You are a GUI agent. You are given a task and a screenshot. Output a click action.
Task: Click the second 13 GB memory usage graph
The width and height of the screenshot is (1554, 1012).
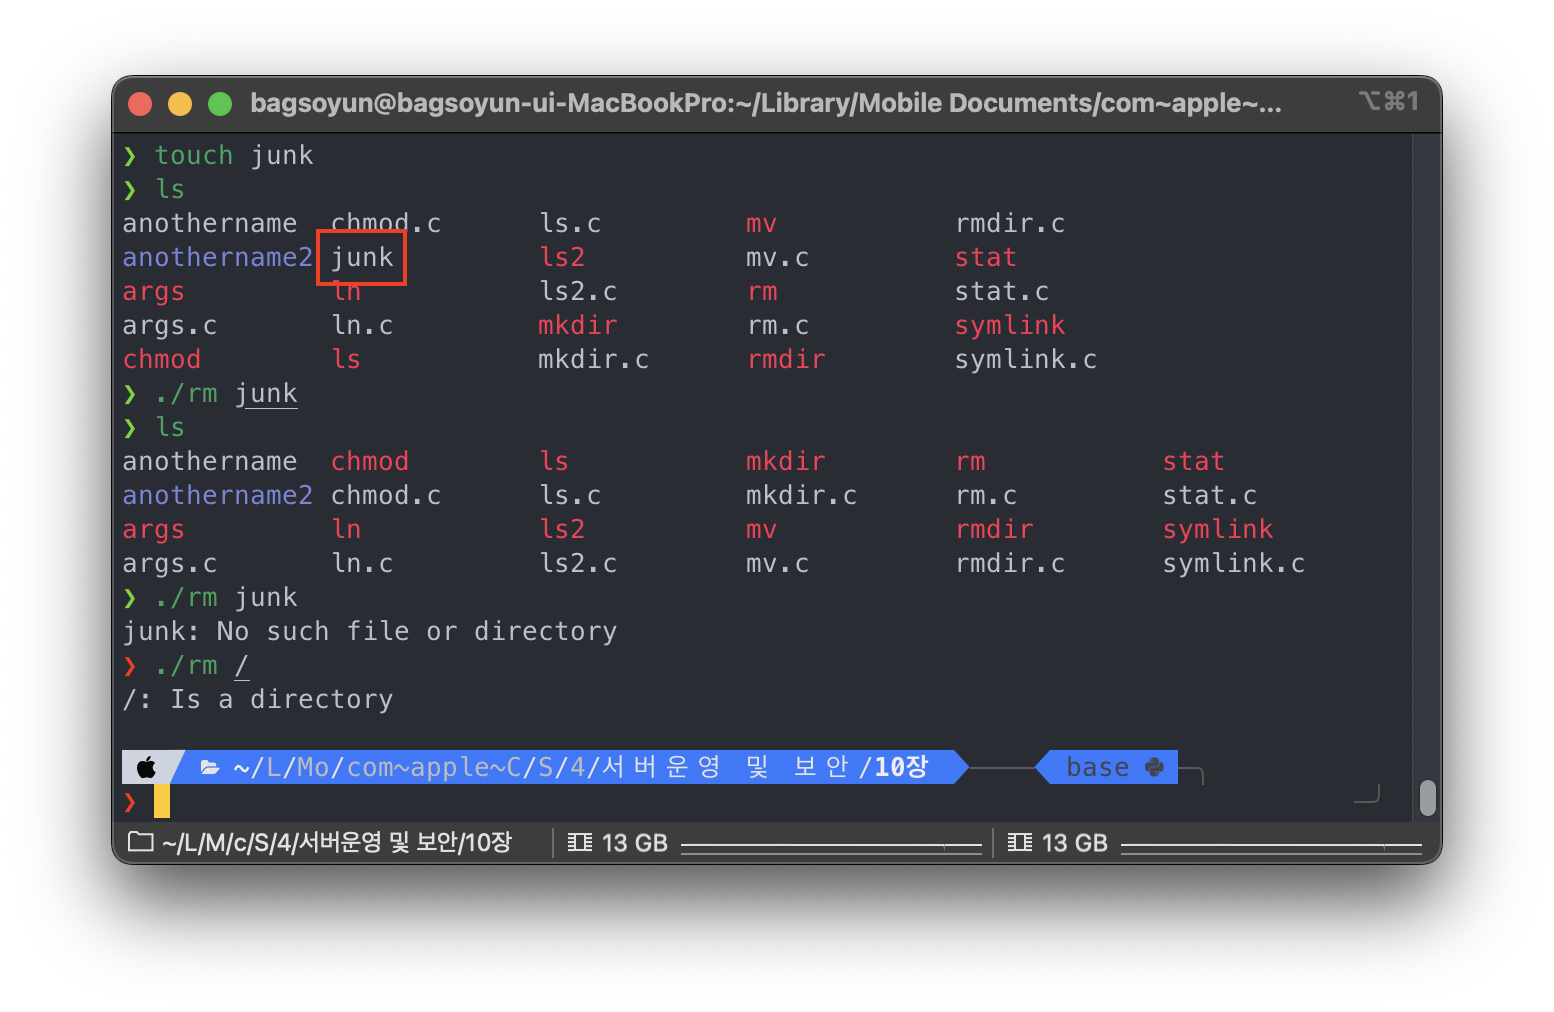point(1271,847)
